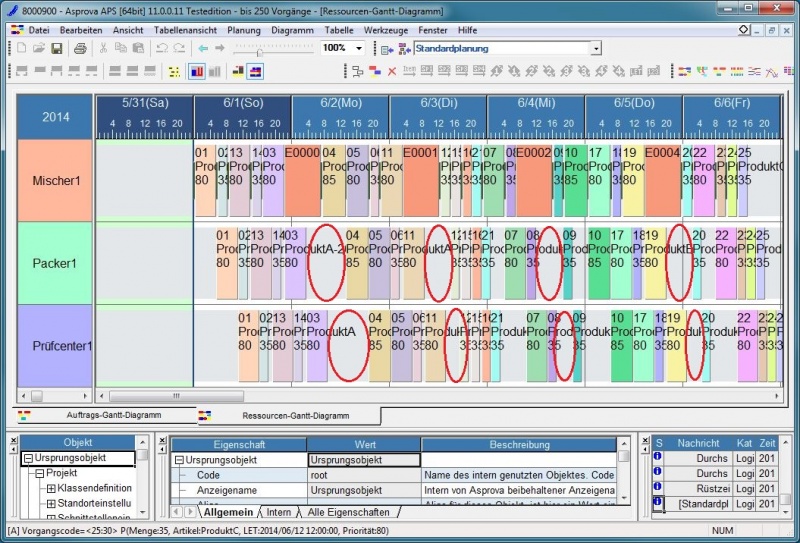
Task: Click the Mischer1 resource row header
Action: pos(55,181)
